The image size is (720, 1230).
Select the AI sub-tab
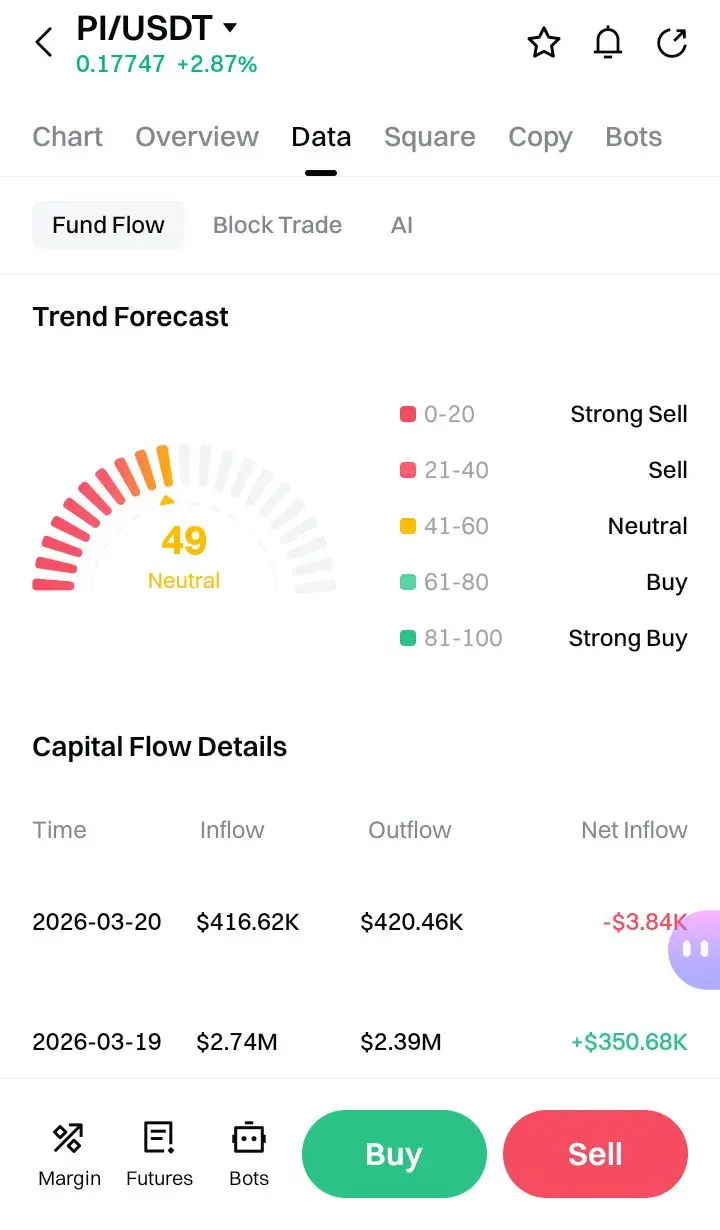402,225
